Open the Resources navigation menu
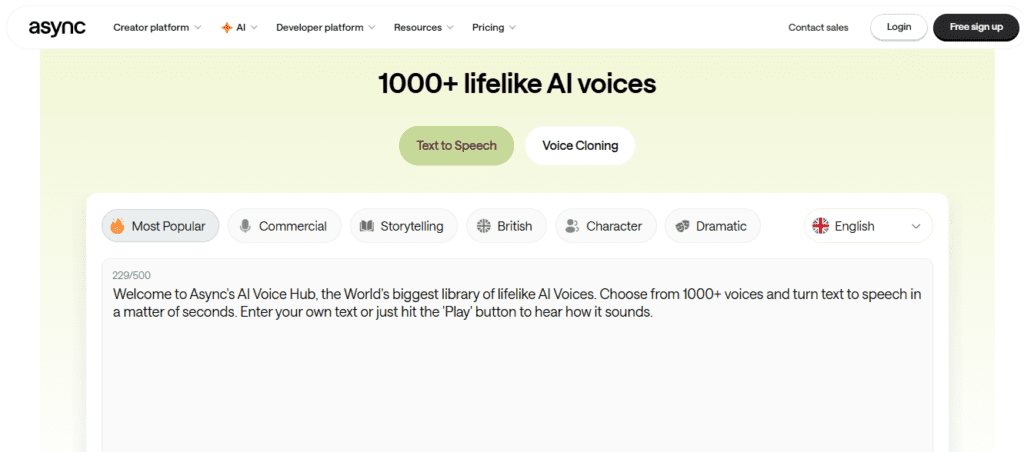The width and height of the screenshot is (1024, 452). [x=423, y=28]
